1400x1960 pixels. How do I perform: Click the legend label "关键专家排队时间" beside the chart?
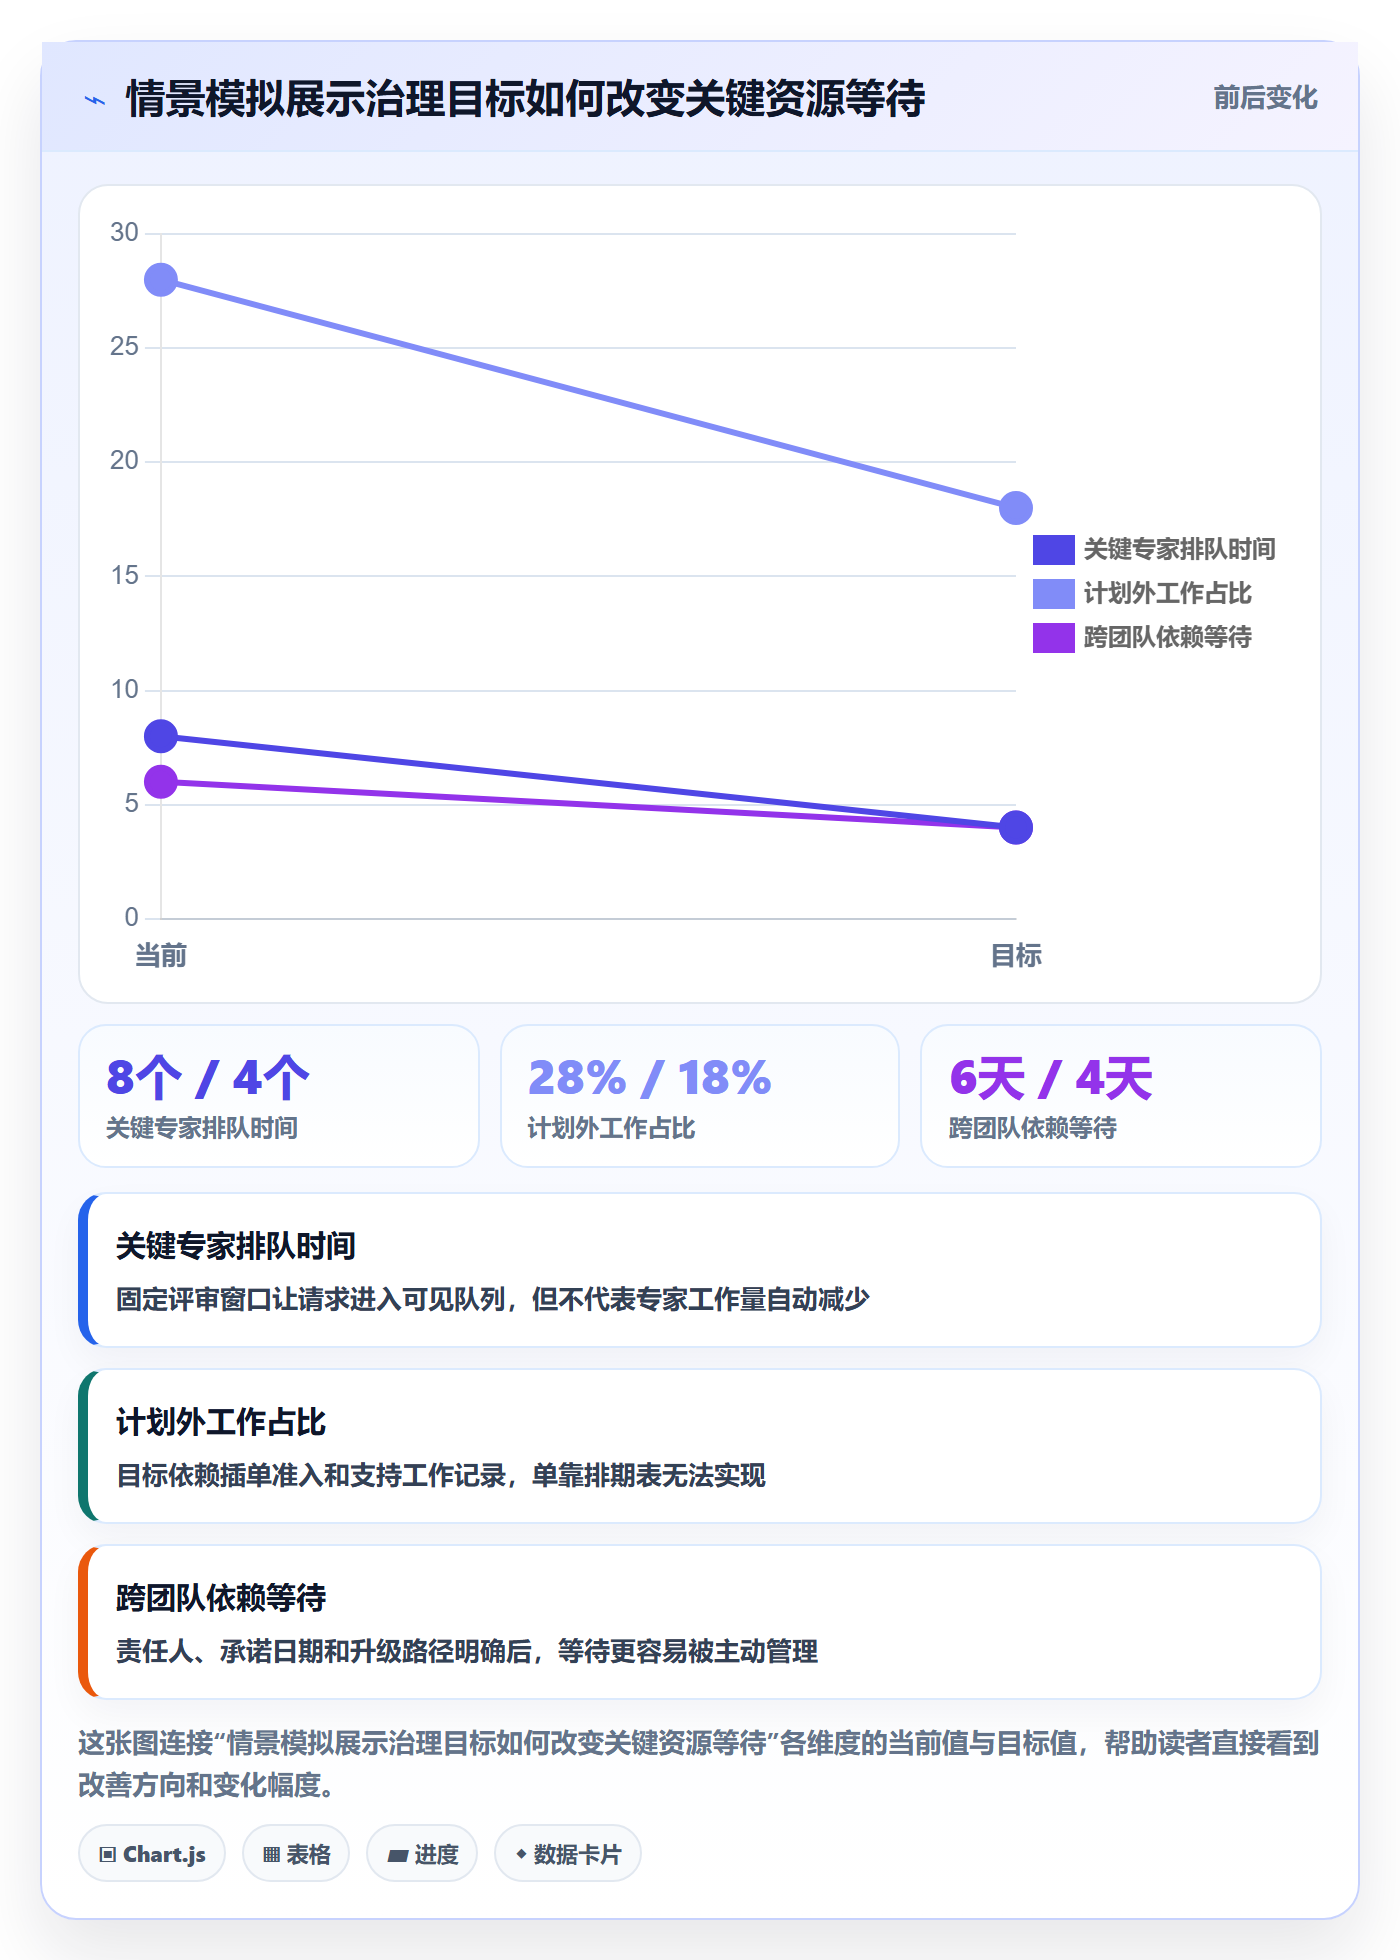pos(1180,549)
